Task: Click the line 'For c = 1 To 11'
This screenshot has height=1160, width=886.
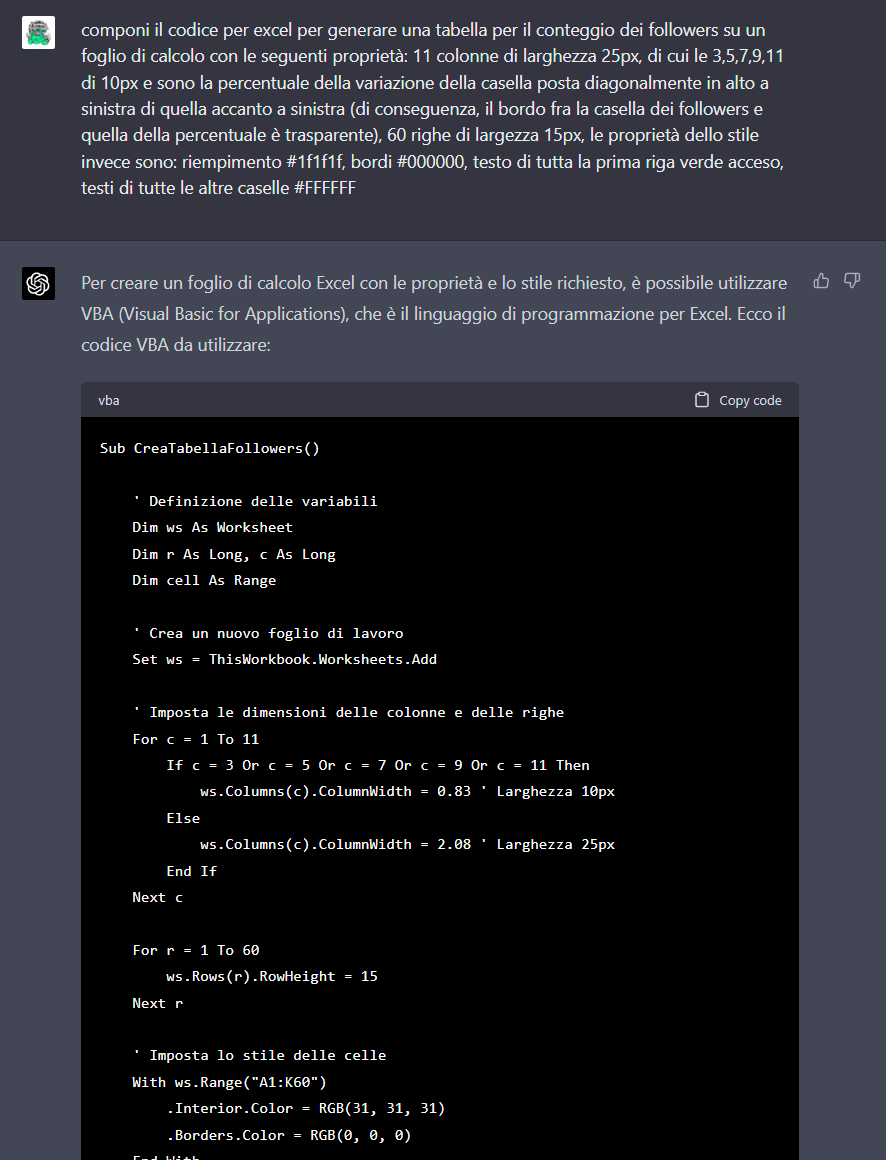Action: (196, 739)
